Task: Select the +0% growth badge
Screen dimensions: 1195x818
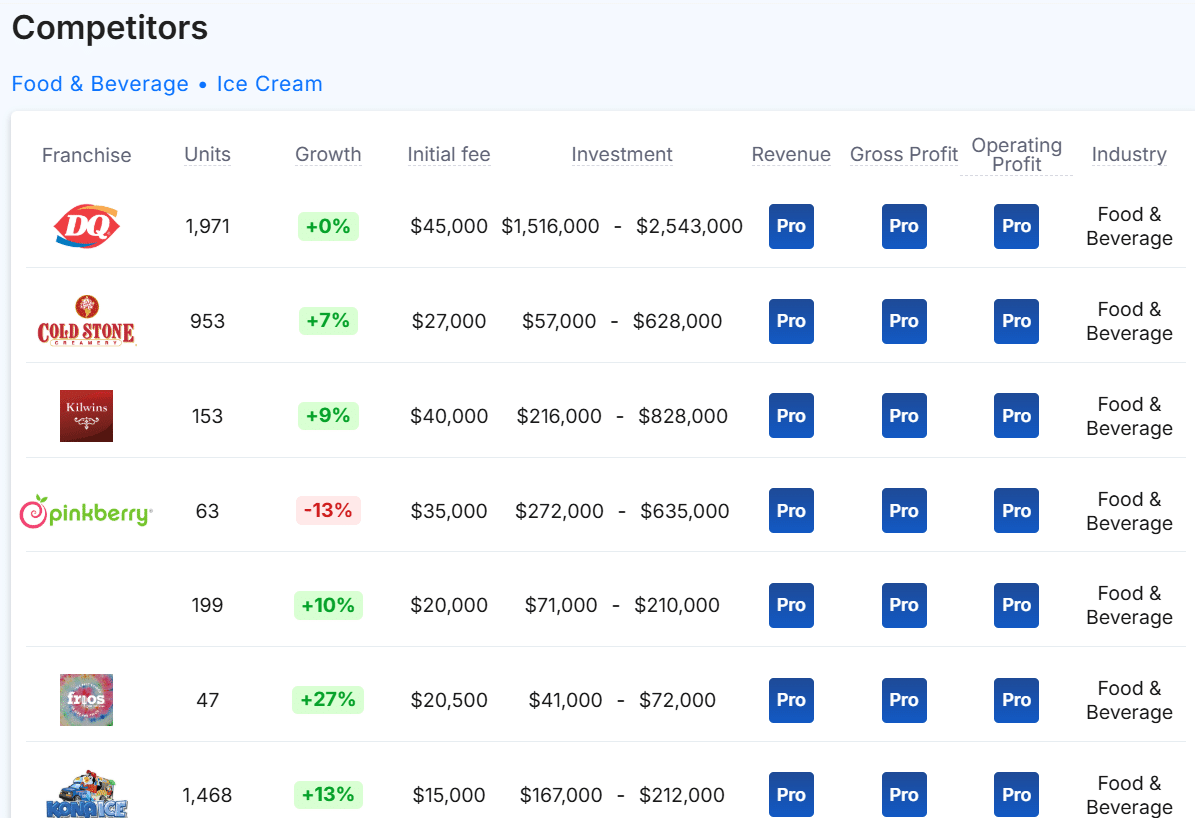Action: pyautogui.click(x=328, y=226)
